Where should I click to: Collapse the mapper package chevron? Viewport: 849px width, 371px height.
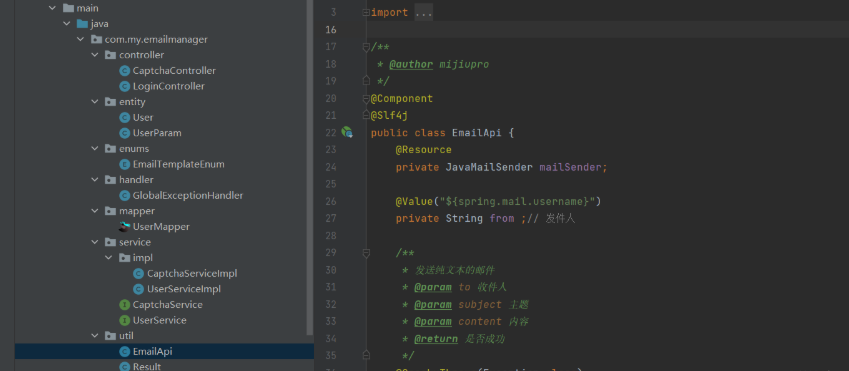coord(95,211)
